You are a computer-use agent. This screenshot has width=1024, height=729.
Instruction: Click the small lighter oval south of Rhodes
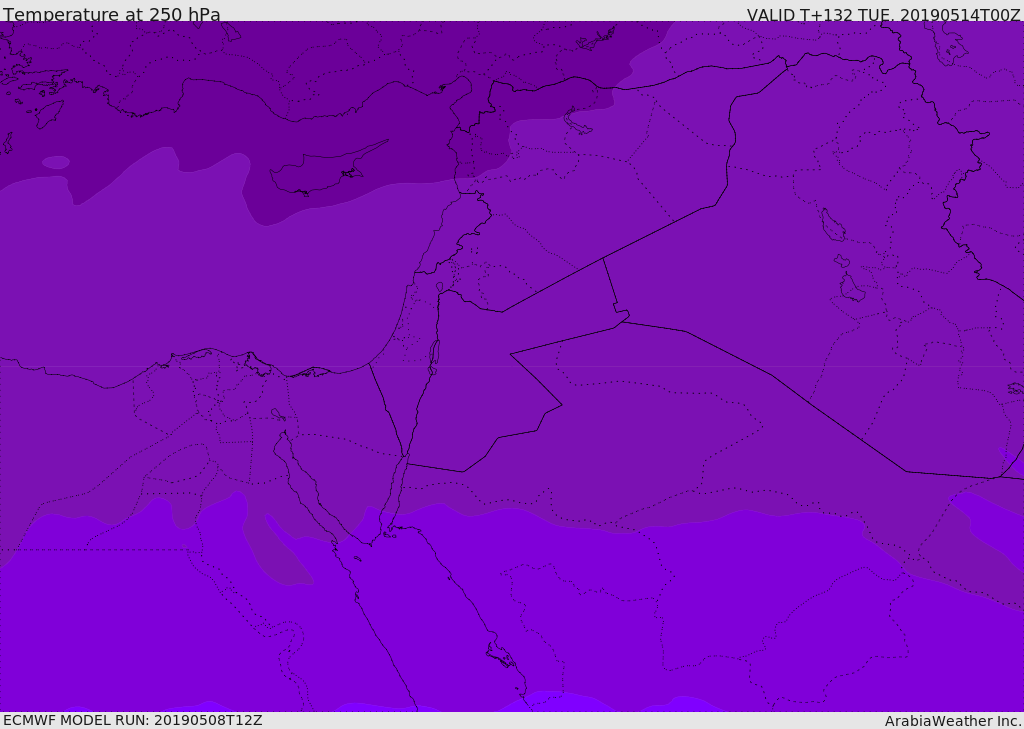56,162
